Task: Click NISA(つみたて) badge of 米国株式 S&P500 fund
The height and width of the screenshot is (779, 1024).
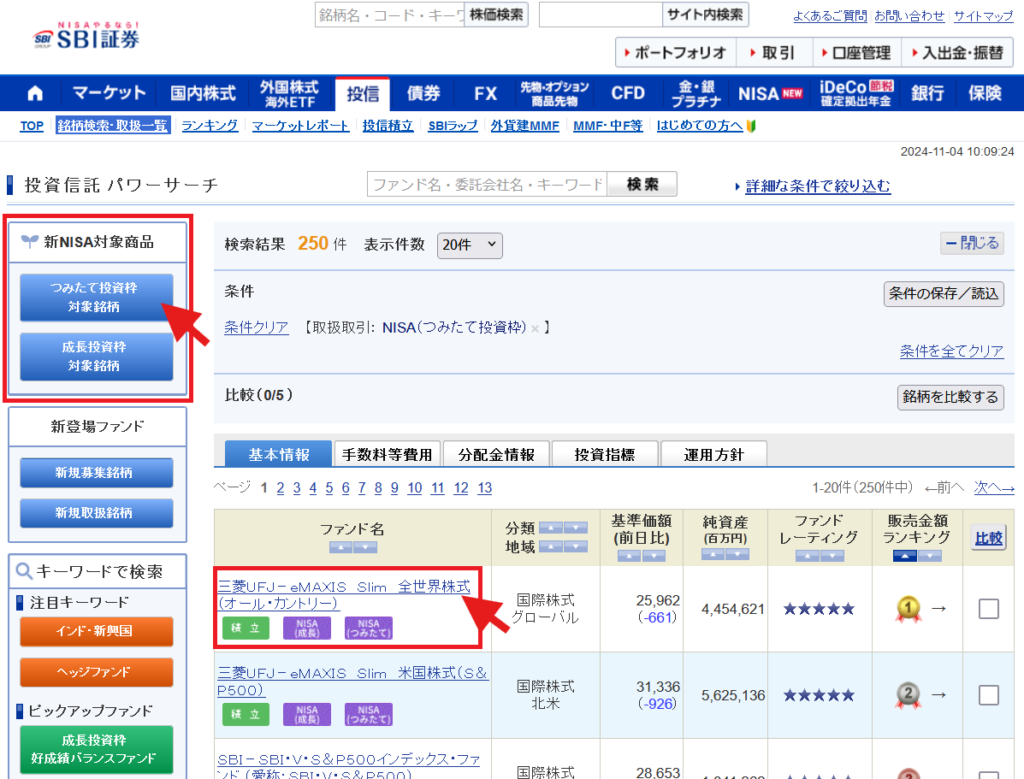Action: [368, 714]
